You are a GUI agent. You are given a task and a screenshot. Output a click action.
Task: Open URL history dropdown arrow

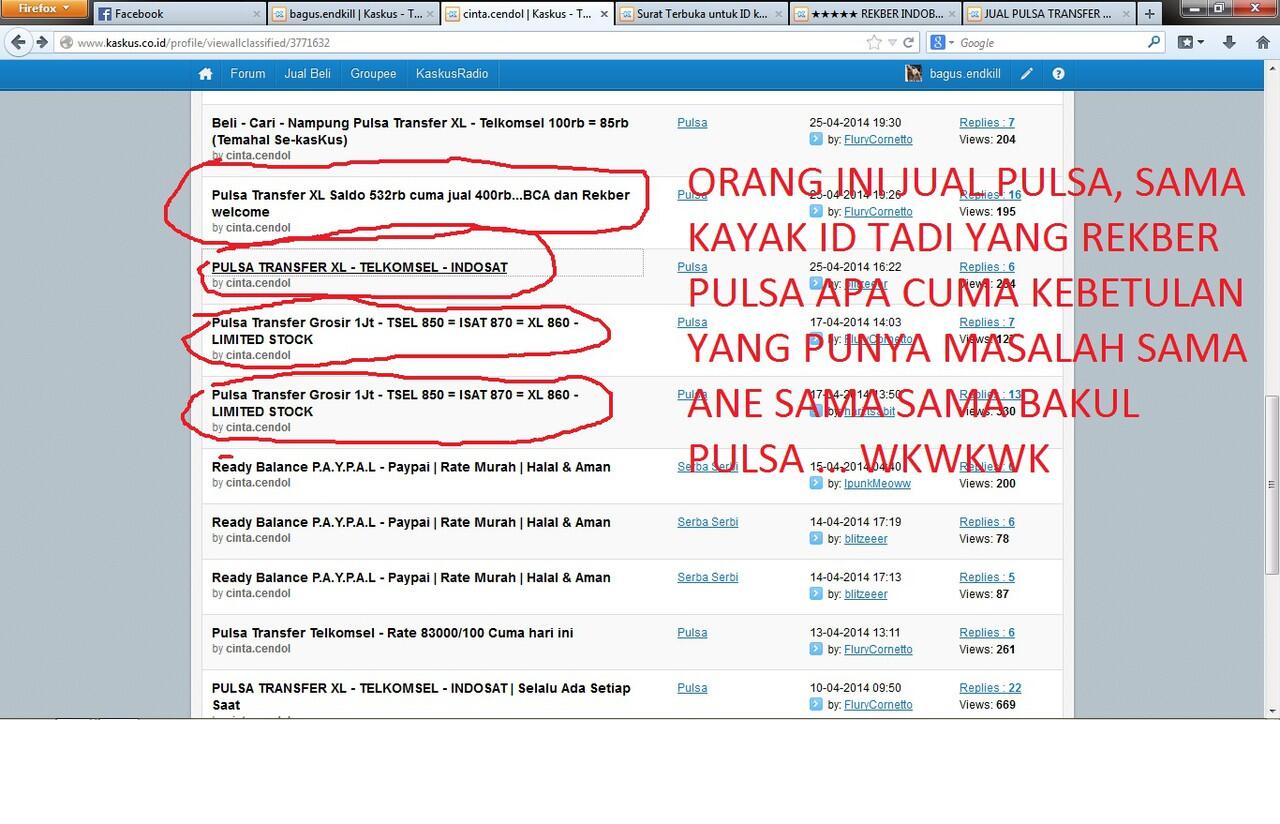(x=893, y=42)
